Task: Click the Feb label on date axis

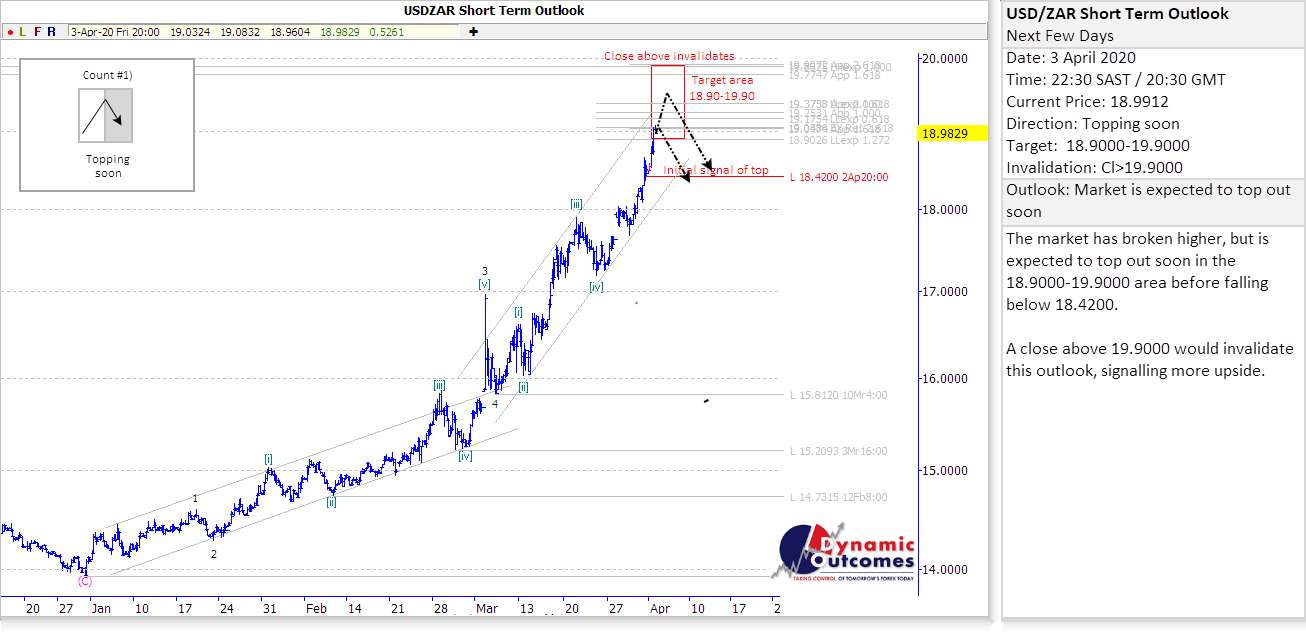Action: (x=316, y=607)
